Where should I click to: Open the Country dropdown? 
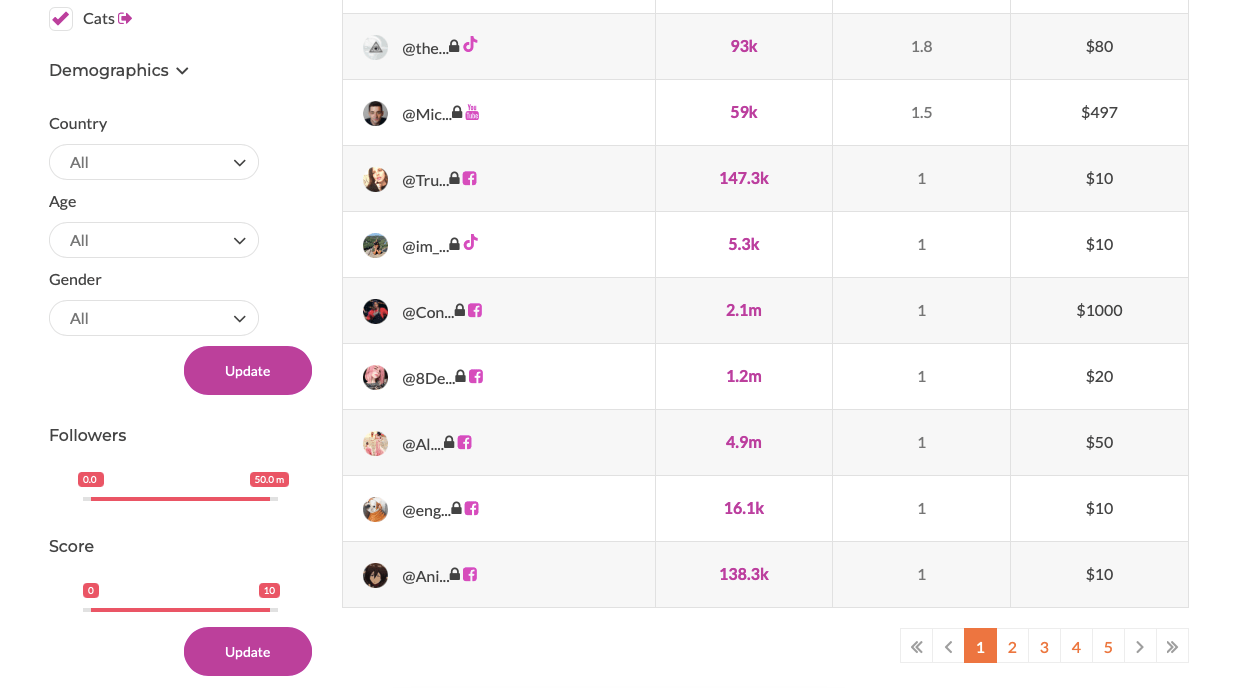[x=154, y=162]
